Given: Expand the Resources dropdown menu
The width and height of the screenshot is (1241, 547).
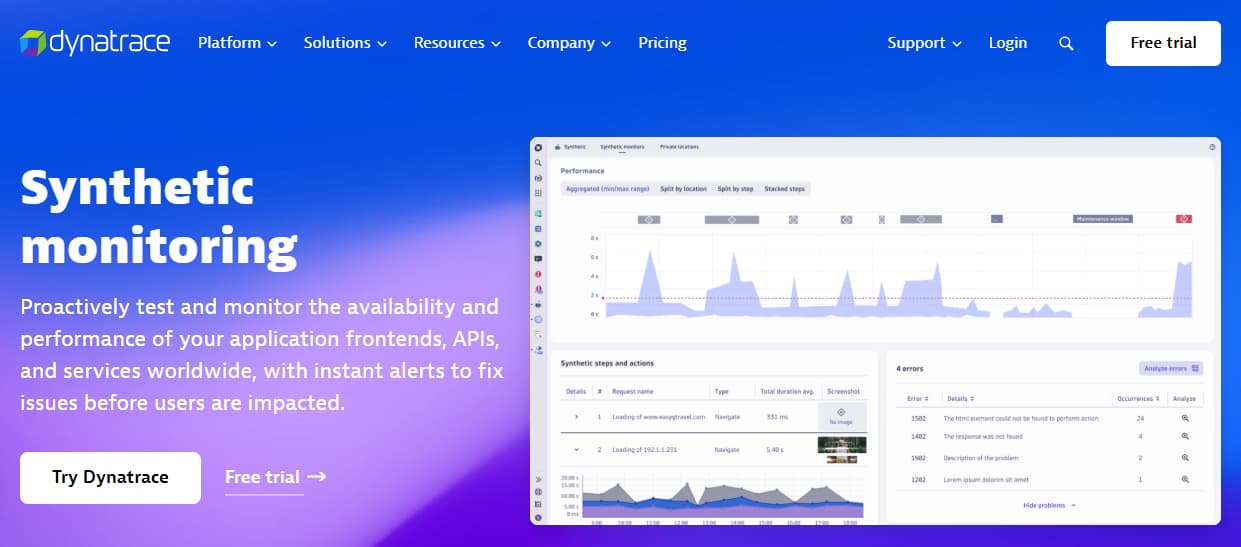Looking at the screenshot, I should click(x=457, y=43).
